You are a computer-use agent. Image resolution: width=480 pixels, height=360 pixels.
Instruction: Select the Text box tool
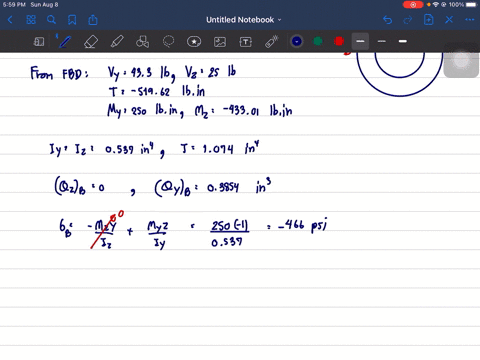246,42
